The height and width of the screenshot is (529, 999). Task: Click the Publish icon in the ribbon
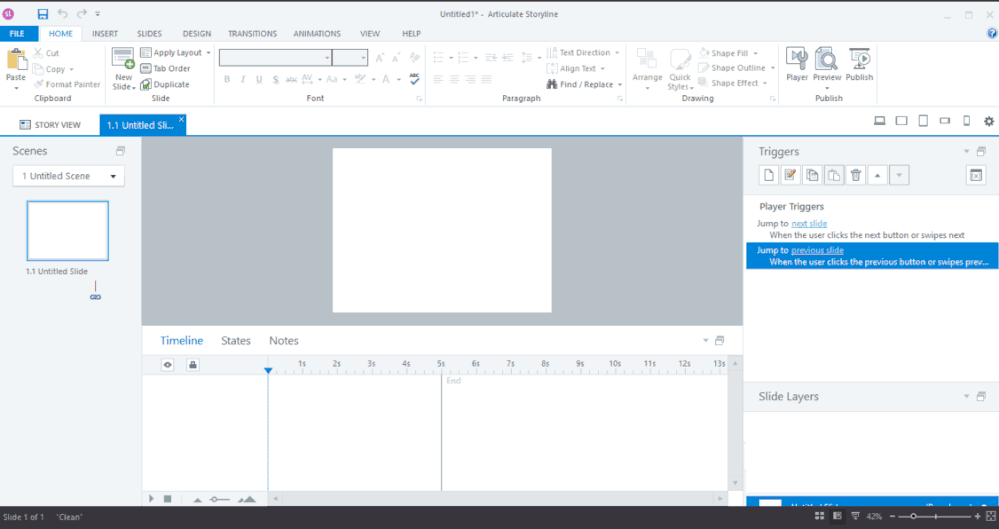[859, 64]
